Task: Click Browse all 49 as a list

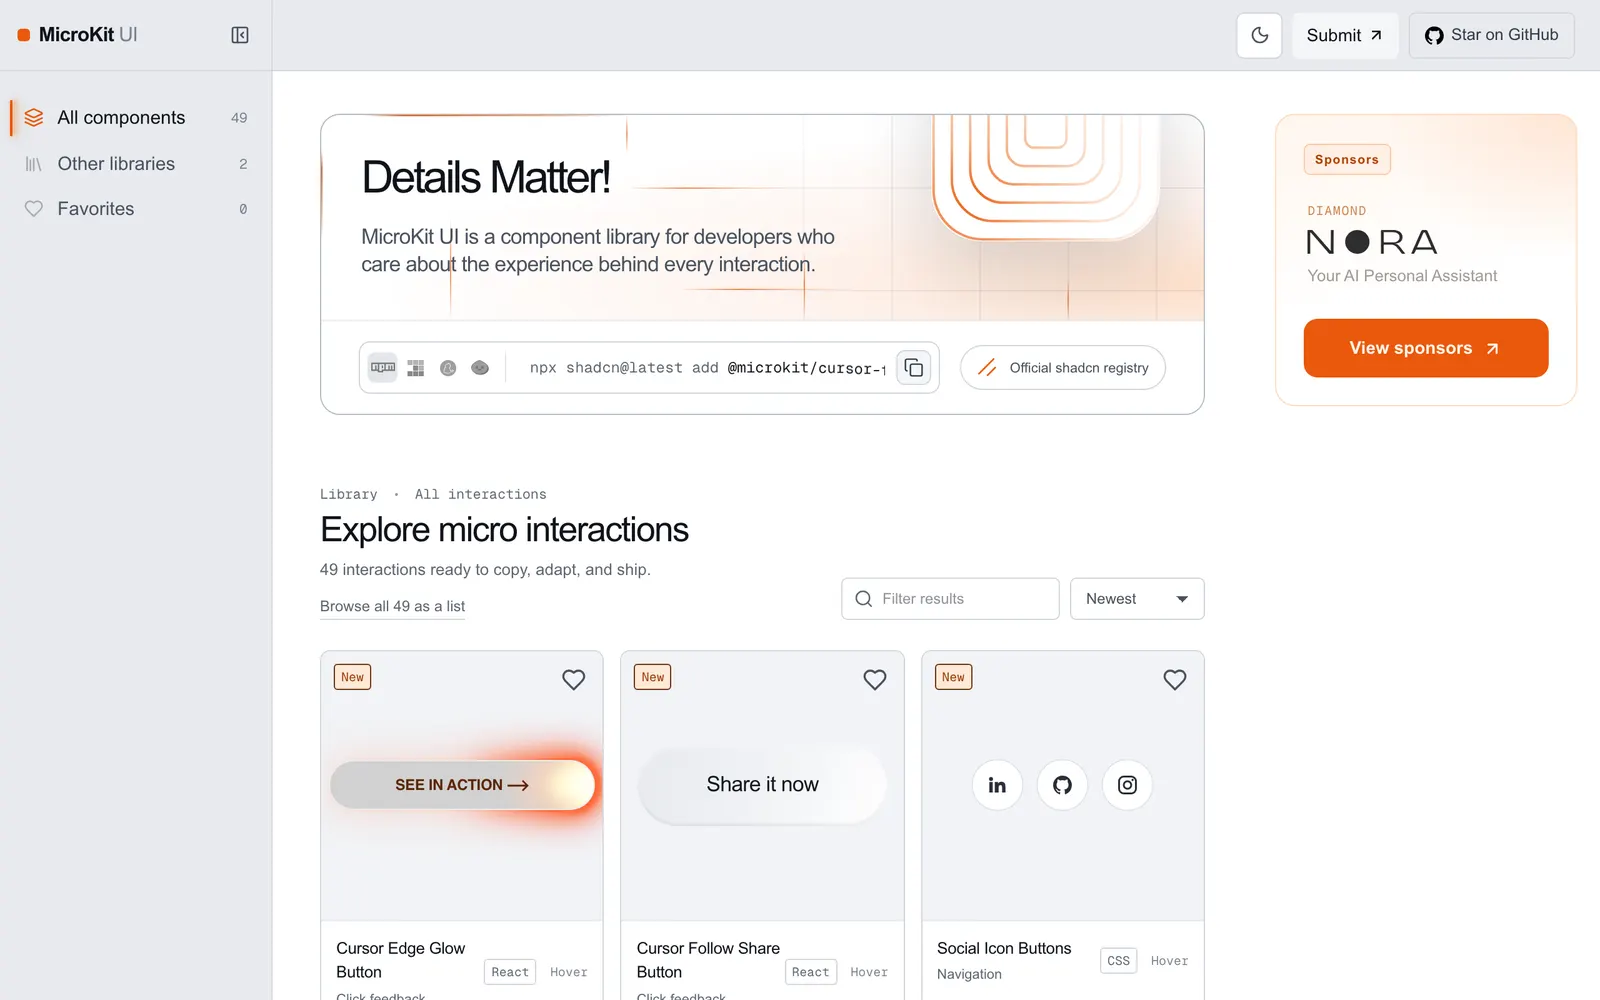Action: (x=392, y=606)
